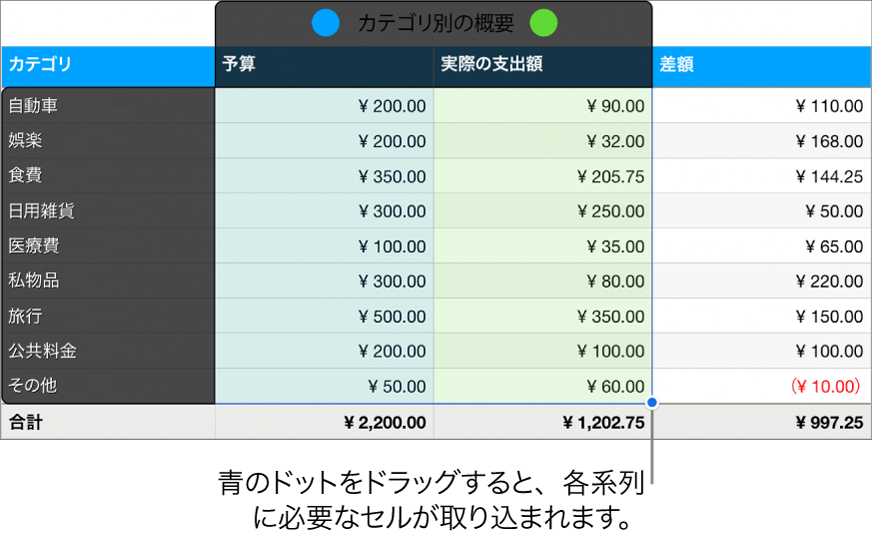Click the カテゴリ別の概要 table title

(435, 23)
